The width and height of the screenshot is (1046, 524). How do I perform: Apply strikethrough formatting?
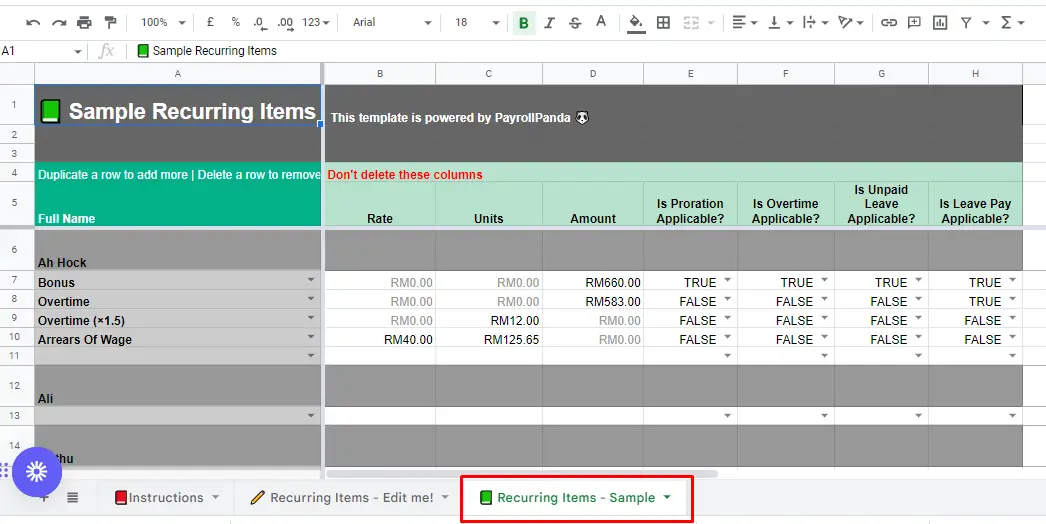[575, 23]
